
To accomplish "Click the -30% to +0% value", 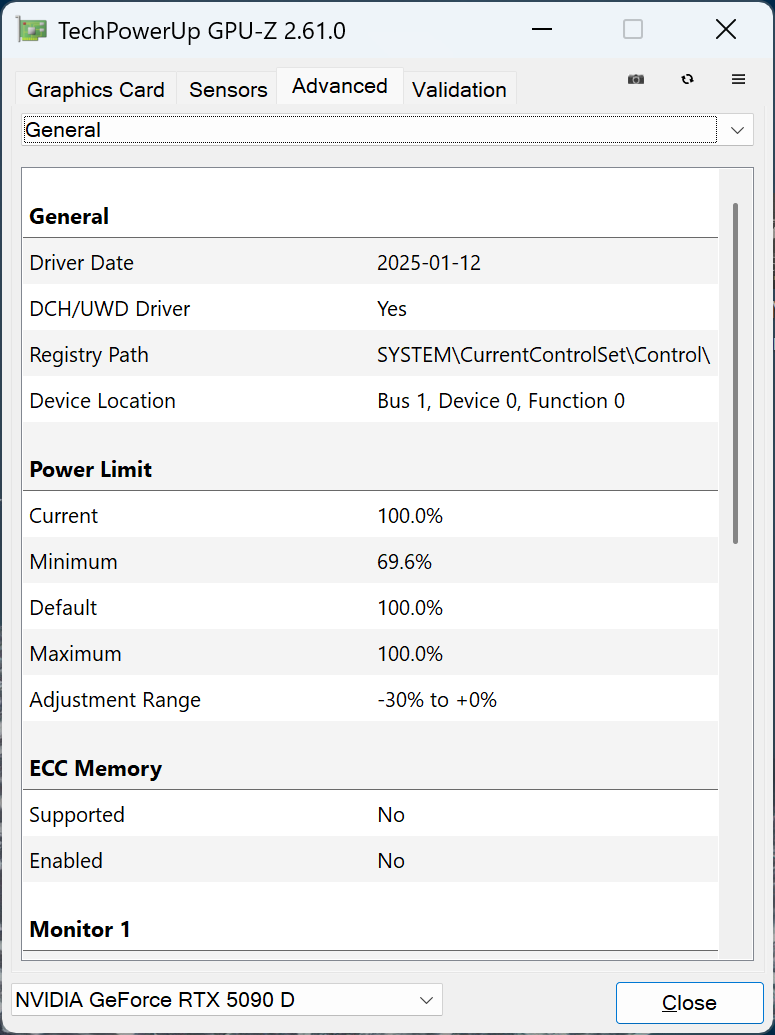I will coord(436,700).
